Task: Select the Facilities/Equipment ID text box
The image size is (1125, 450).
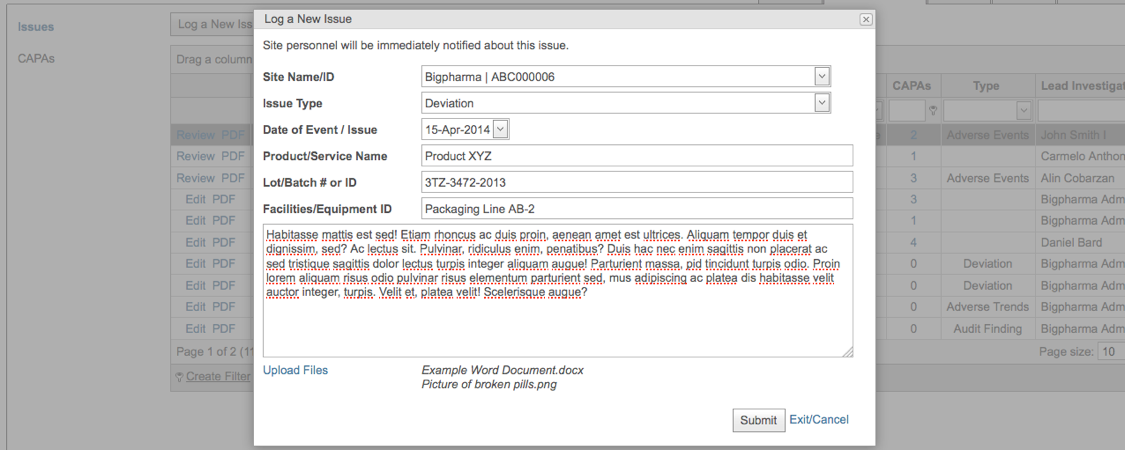Action: click(x=637, y=208)
